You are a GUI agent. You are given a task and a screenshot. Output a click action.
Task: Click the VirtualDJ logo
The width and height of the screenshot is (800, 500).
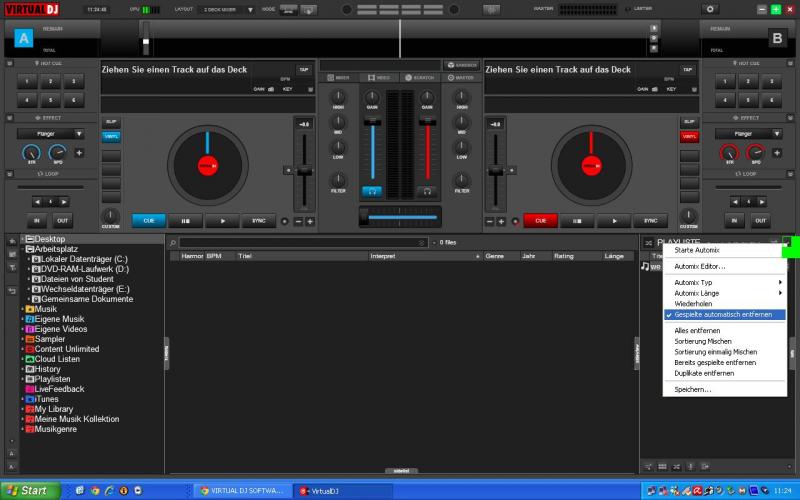point(32,9)
